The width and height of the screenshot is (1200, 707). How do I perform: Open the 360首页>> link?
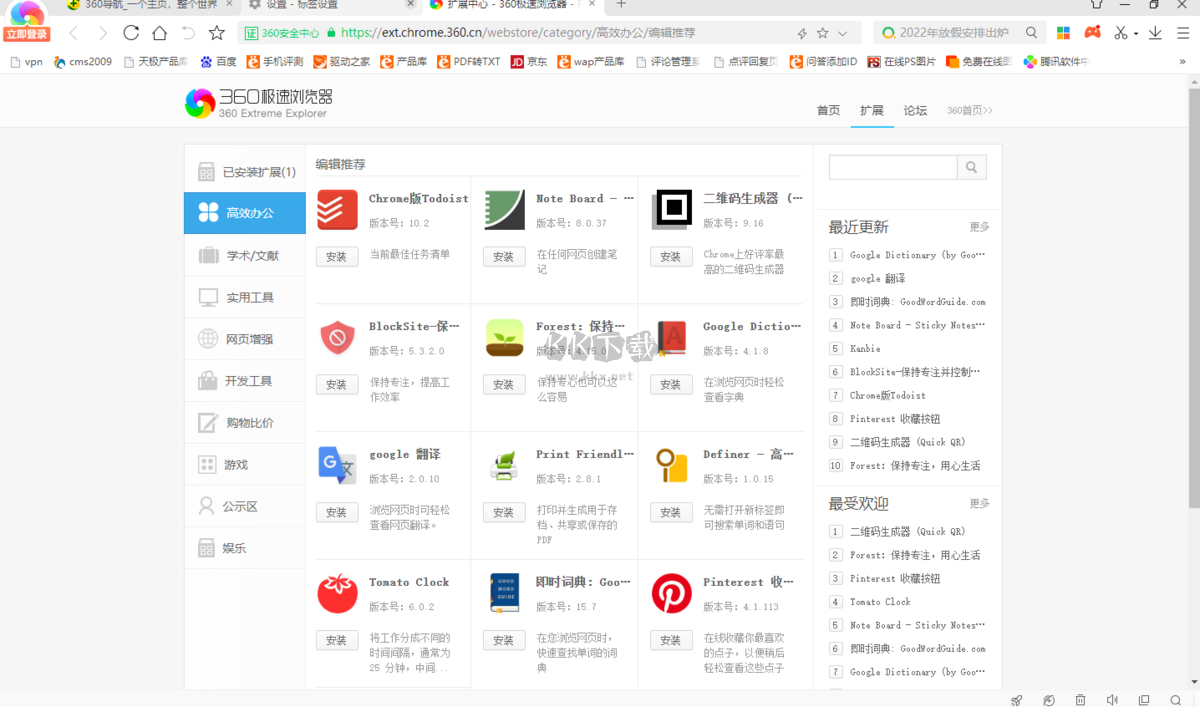pos(970,111)
